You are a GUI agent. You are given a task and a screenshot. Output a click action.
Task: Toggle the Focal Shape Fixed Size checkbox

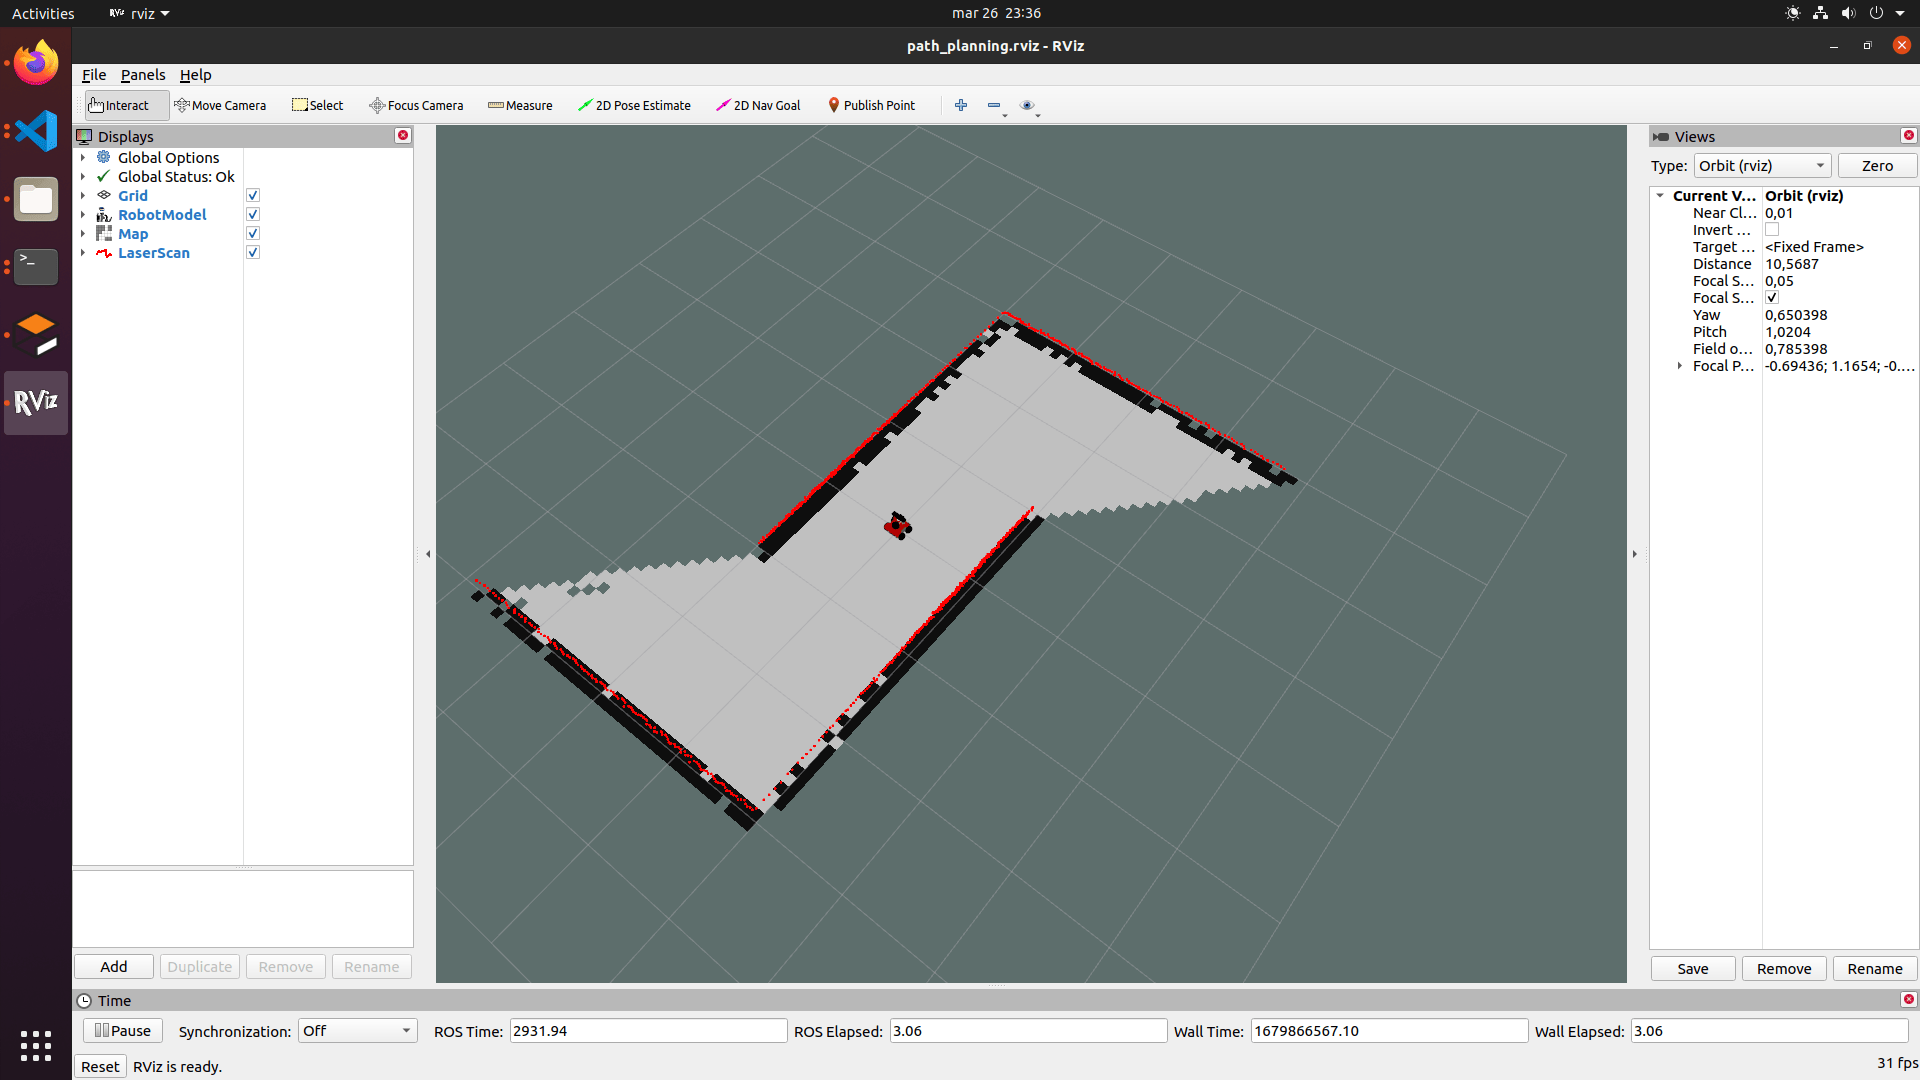(1772, 298)
